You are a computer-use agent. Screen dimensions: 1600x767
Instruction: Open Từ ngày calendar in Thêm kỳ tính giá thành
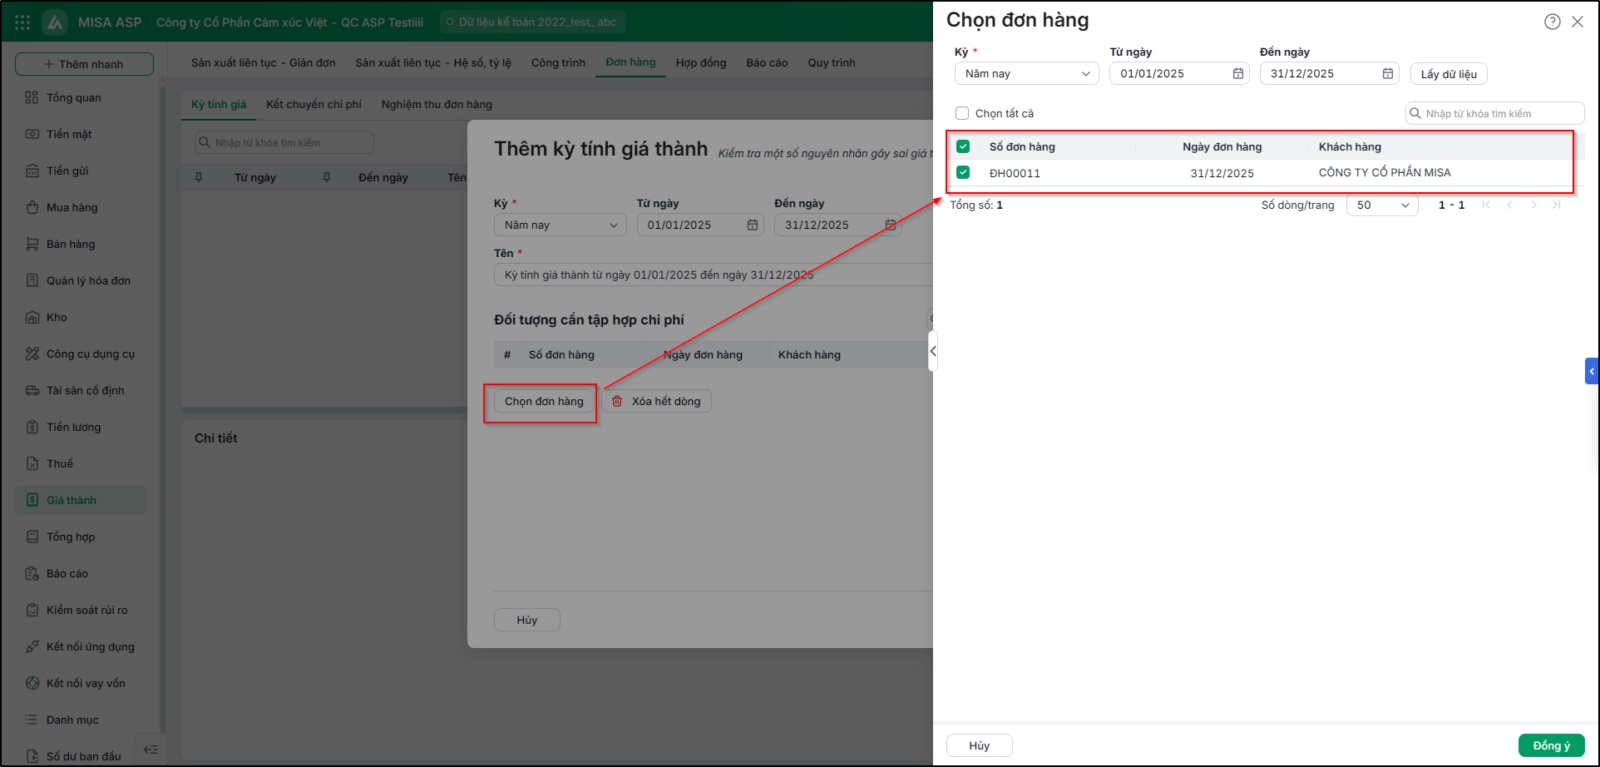(753, 225)
